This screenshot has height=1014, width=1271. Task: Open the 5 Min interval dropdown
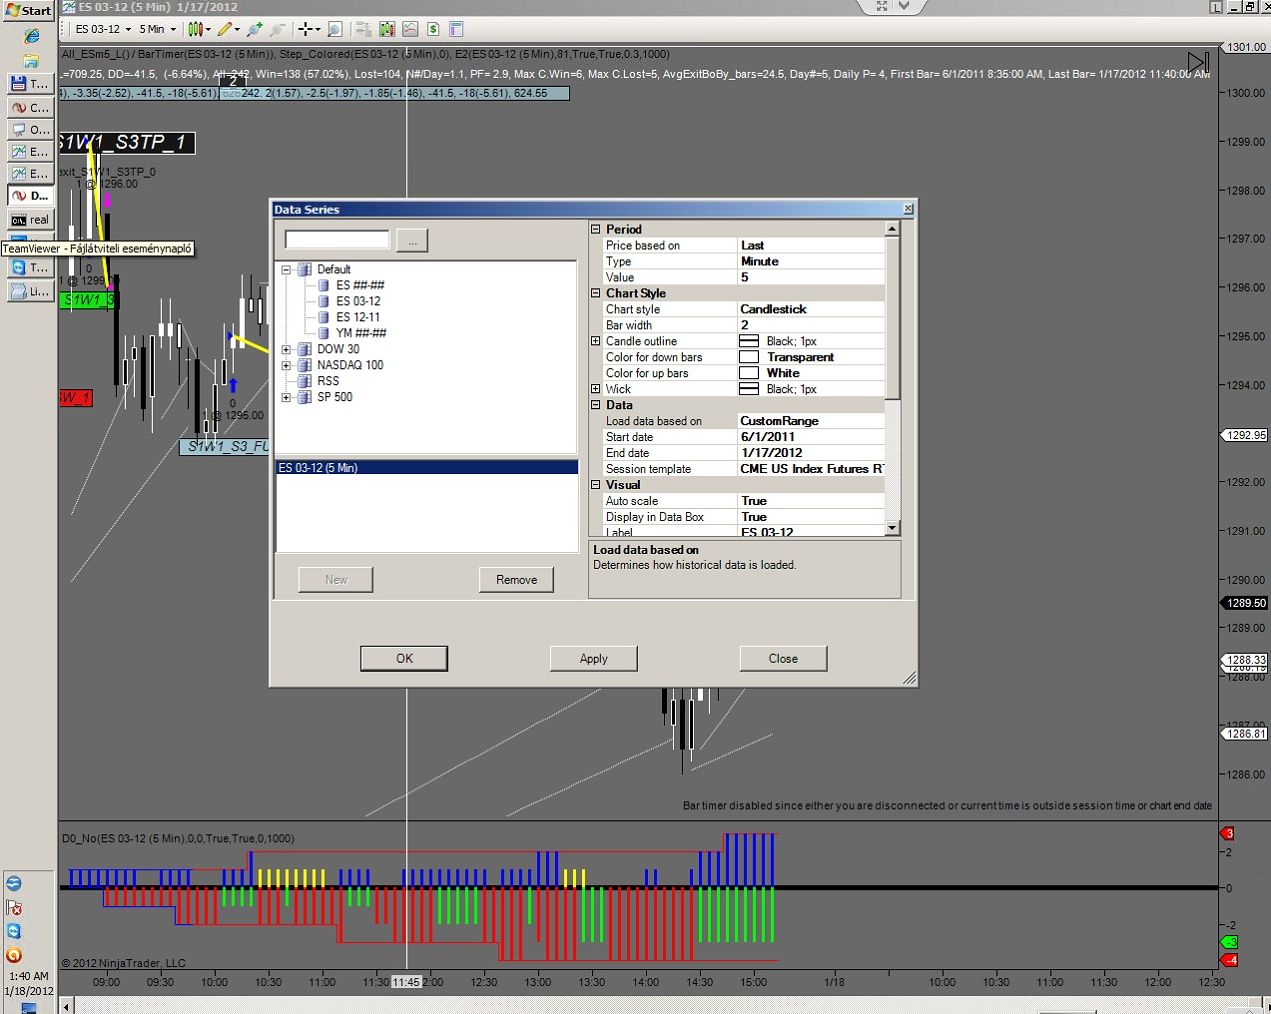coord(157,29)
